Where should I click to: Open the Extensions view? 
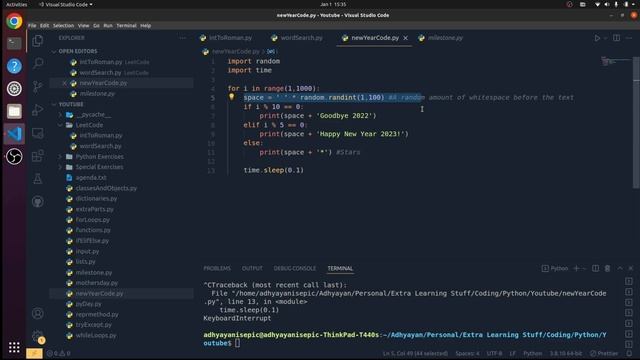pos(38,156)
